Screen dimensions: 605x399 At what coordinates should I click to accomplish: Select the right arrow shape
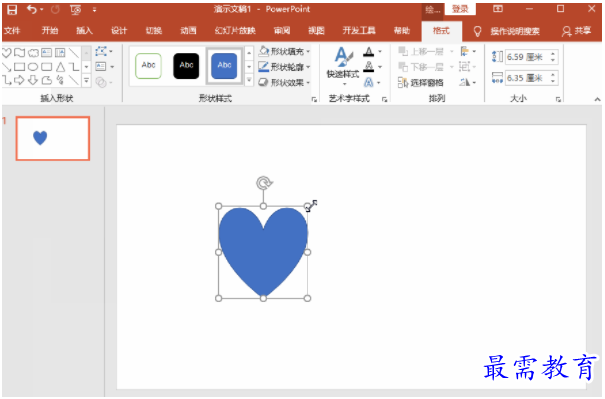(20, 80)
